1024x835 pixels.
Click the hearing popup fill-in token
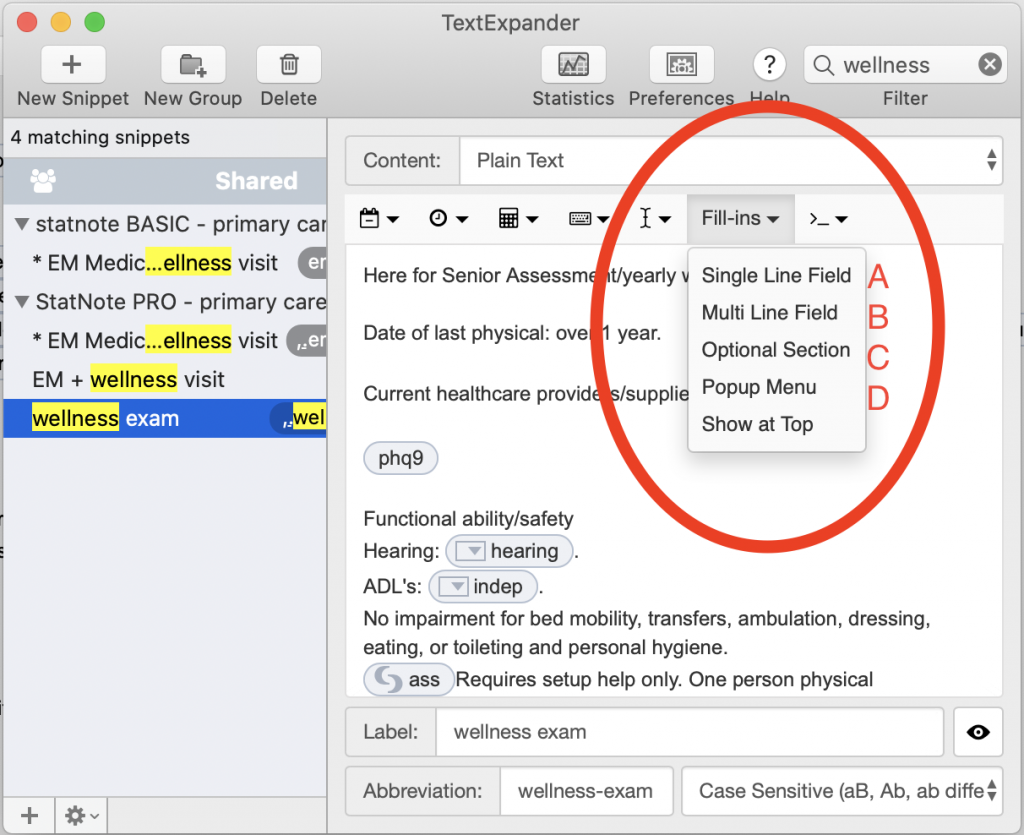tap(509, 551)
